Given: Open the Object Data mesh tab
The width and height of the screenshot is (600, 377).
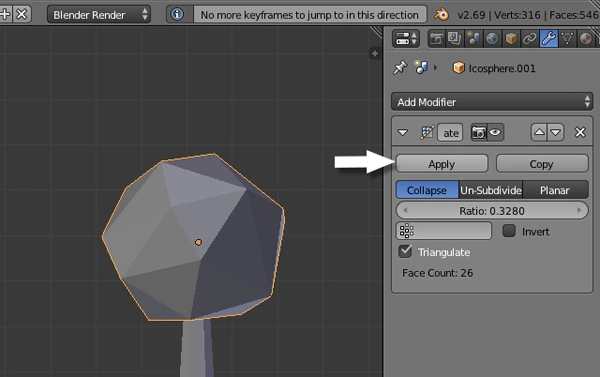Looking at the screenshot, I should point(567,39).
